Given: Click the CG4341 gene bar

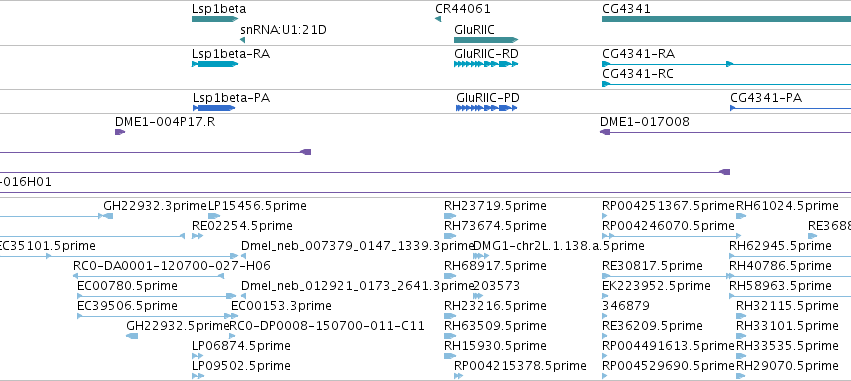Looking at the screenshot, I should coord(726,19).
